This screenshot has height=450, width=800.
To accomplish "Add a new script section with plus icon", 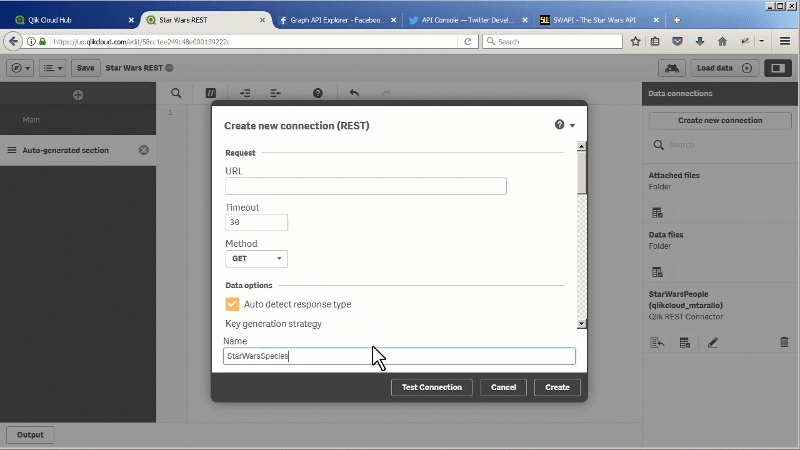I will click(78, 95).
